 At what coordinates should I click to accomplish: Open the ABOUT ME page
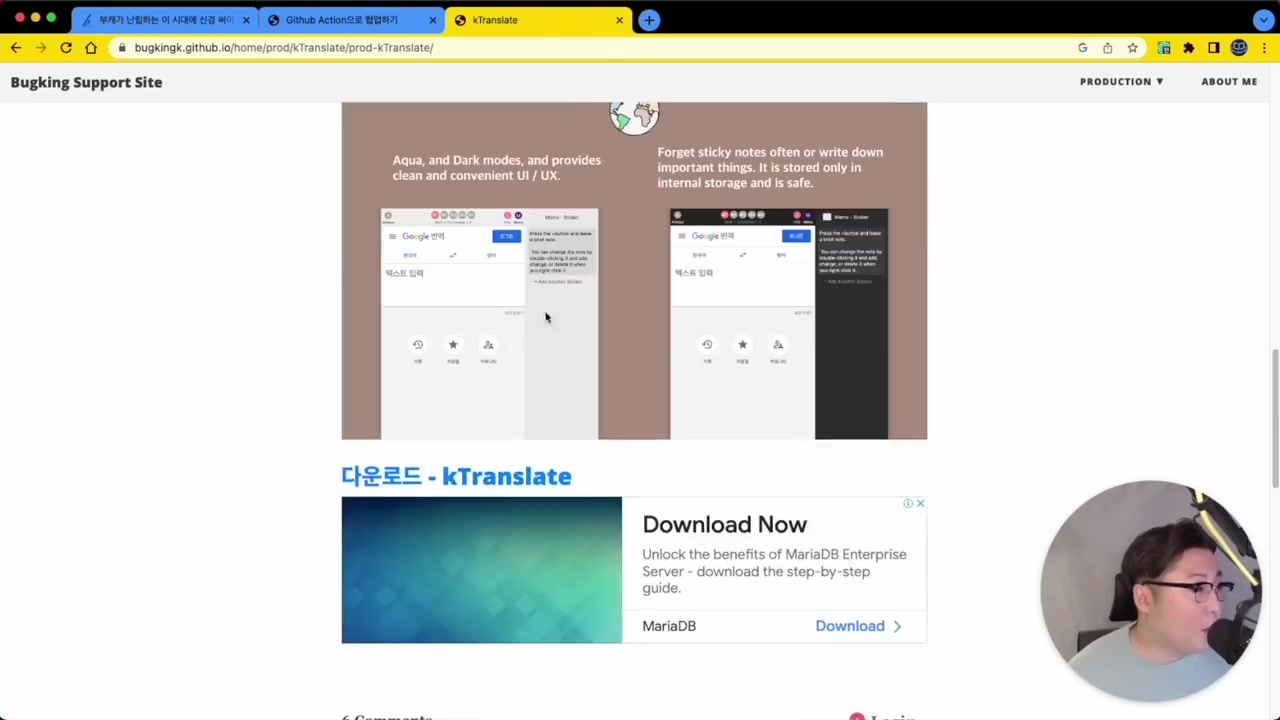pyautogui.click(x=1229, y=82)
